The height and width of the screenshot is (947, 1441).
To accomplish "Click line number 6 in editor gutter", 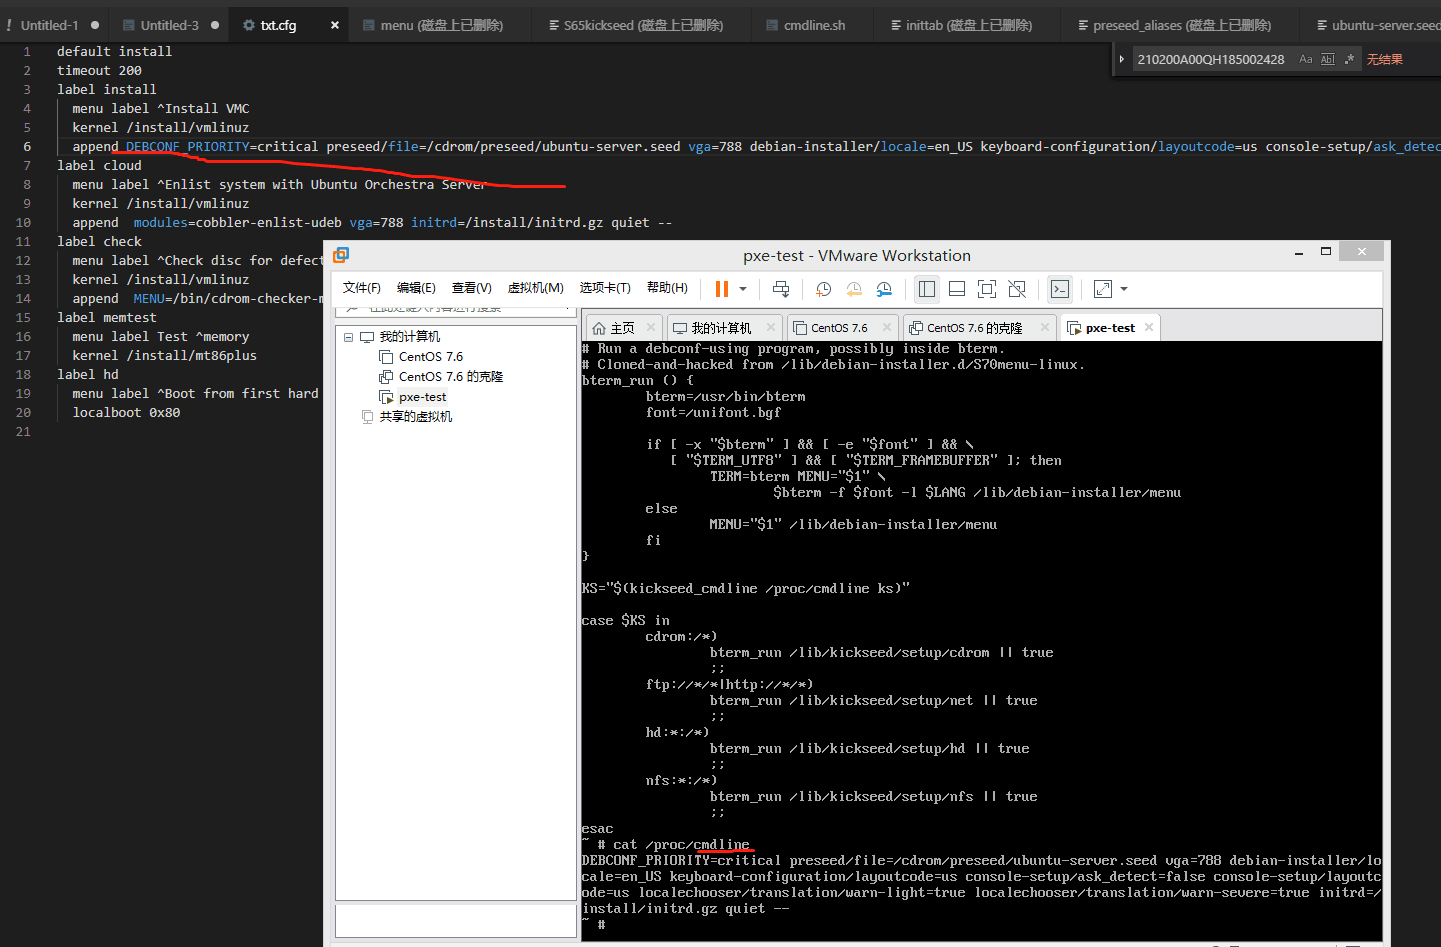I will point(27,146).
